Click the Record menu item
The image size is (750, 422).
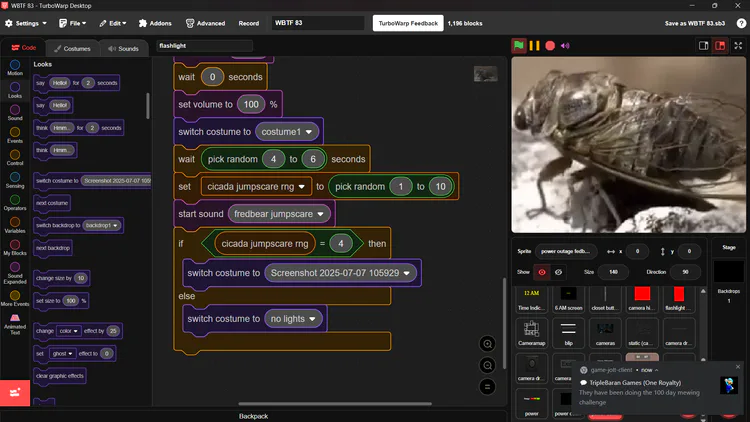[x=249, y=23]
